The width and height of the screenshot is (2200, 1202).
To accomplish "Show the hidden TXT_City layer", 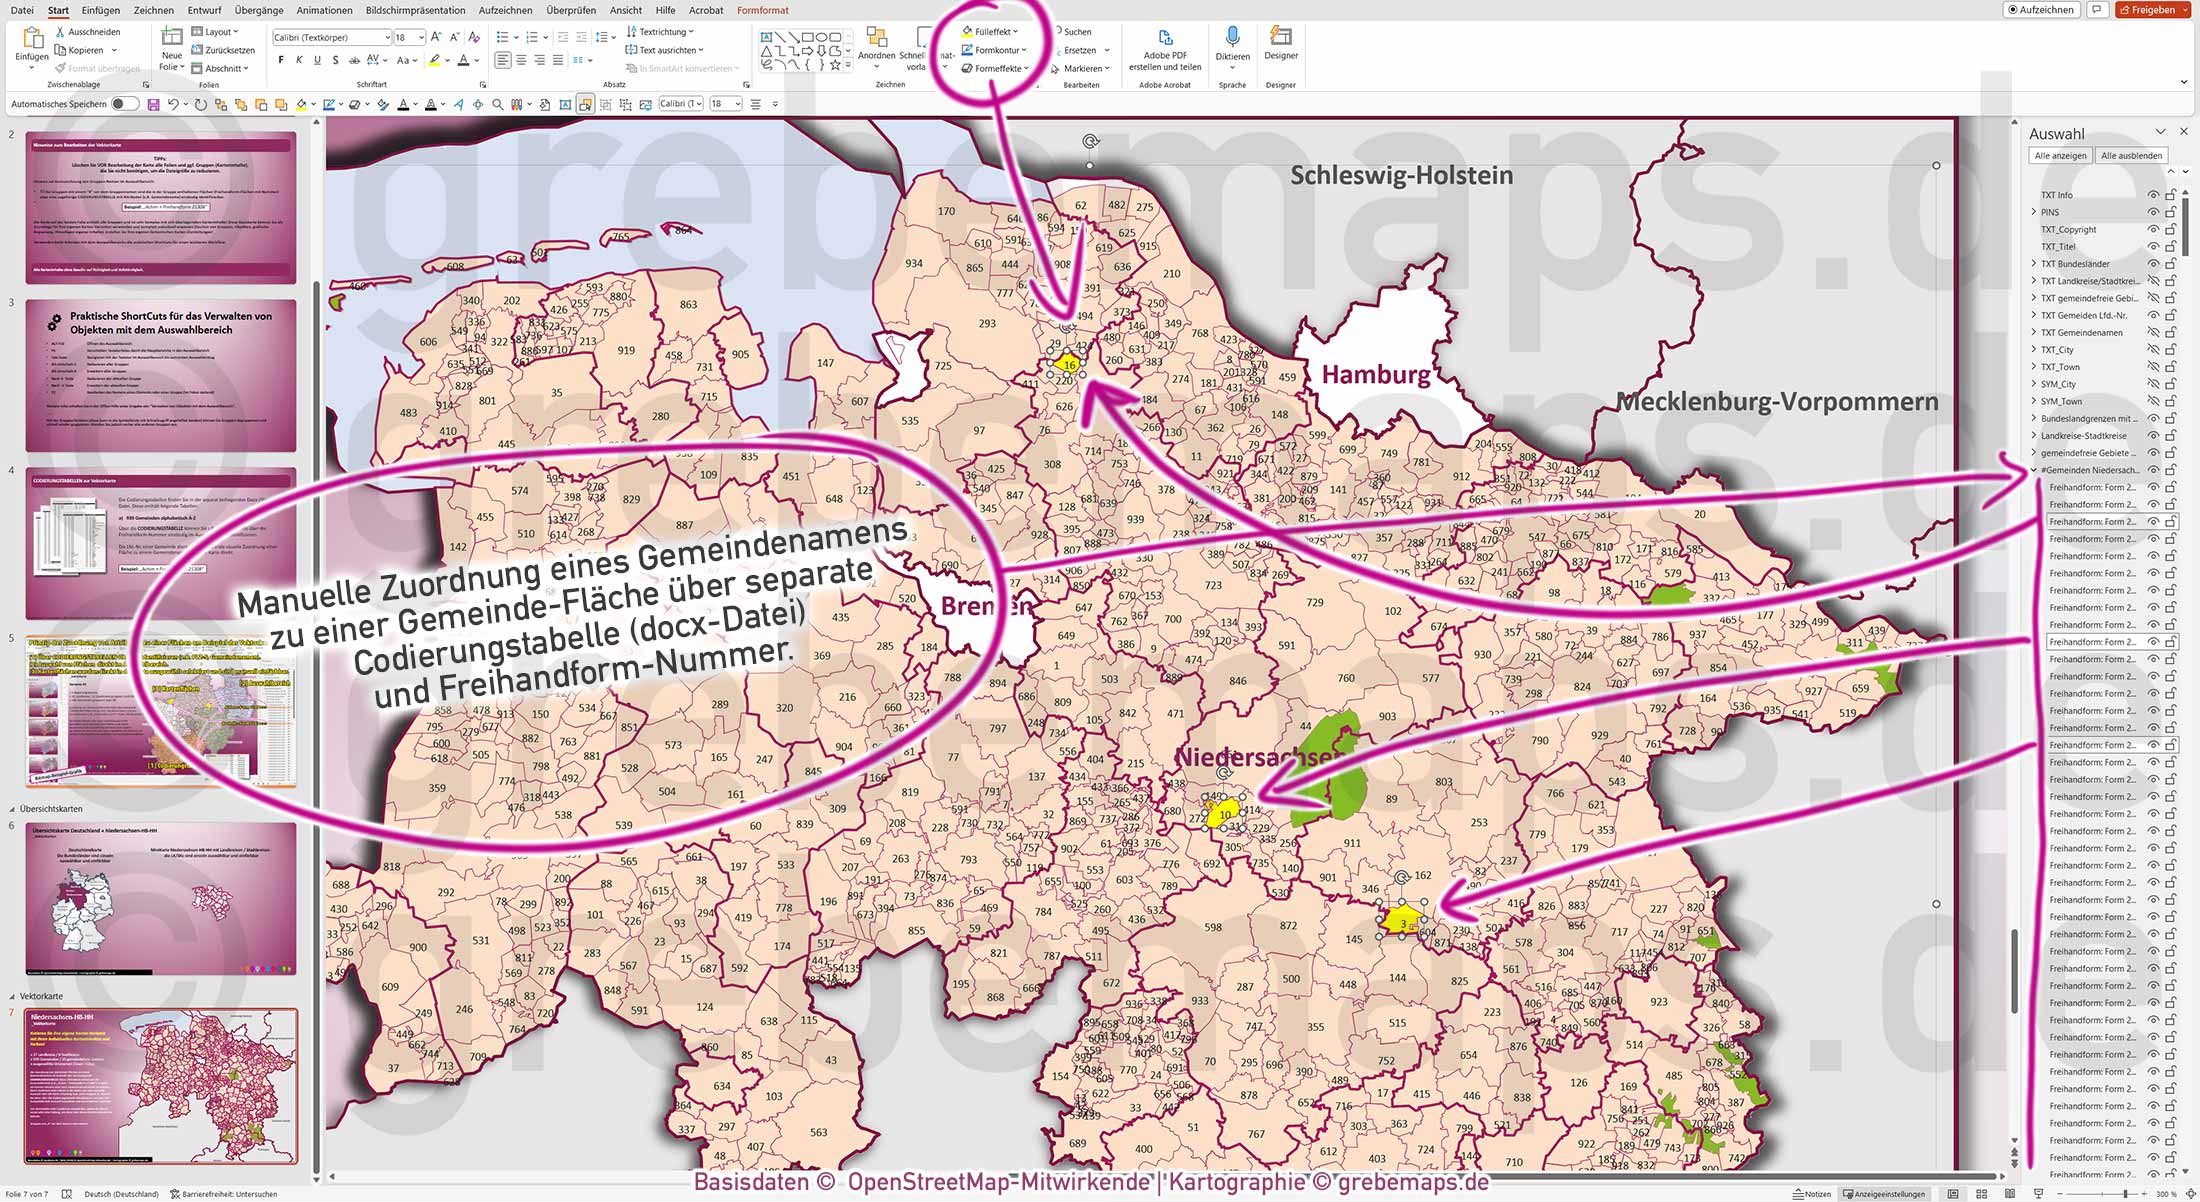I will [2152, 349].
